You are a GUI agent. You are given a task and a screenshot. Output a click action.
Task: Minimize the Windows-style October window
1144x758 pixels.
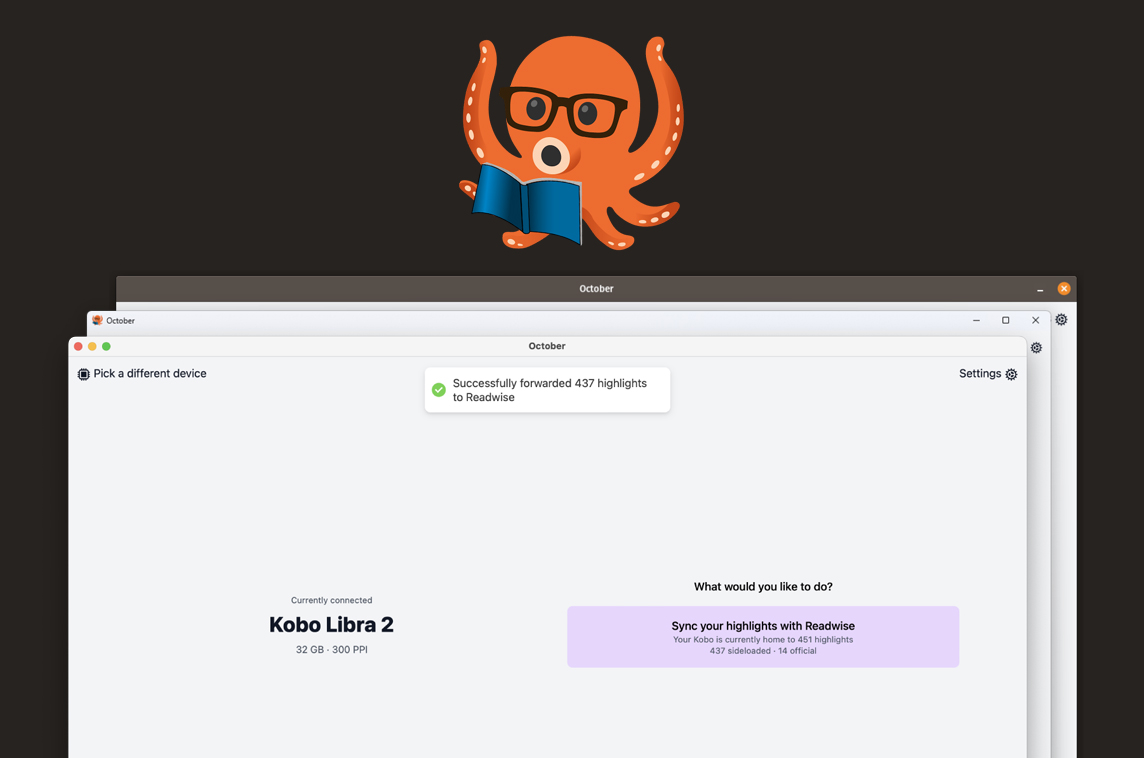tap(976, 320)
